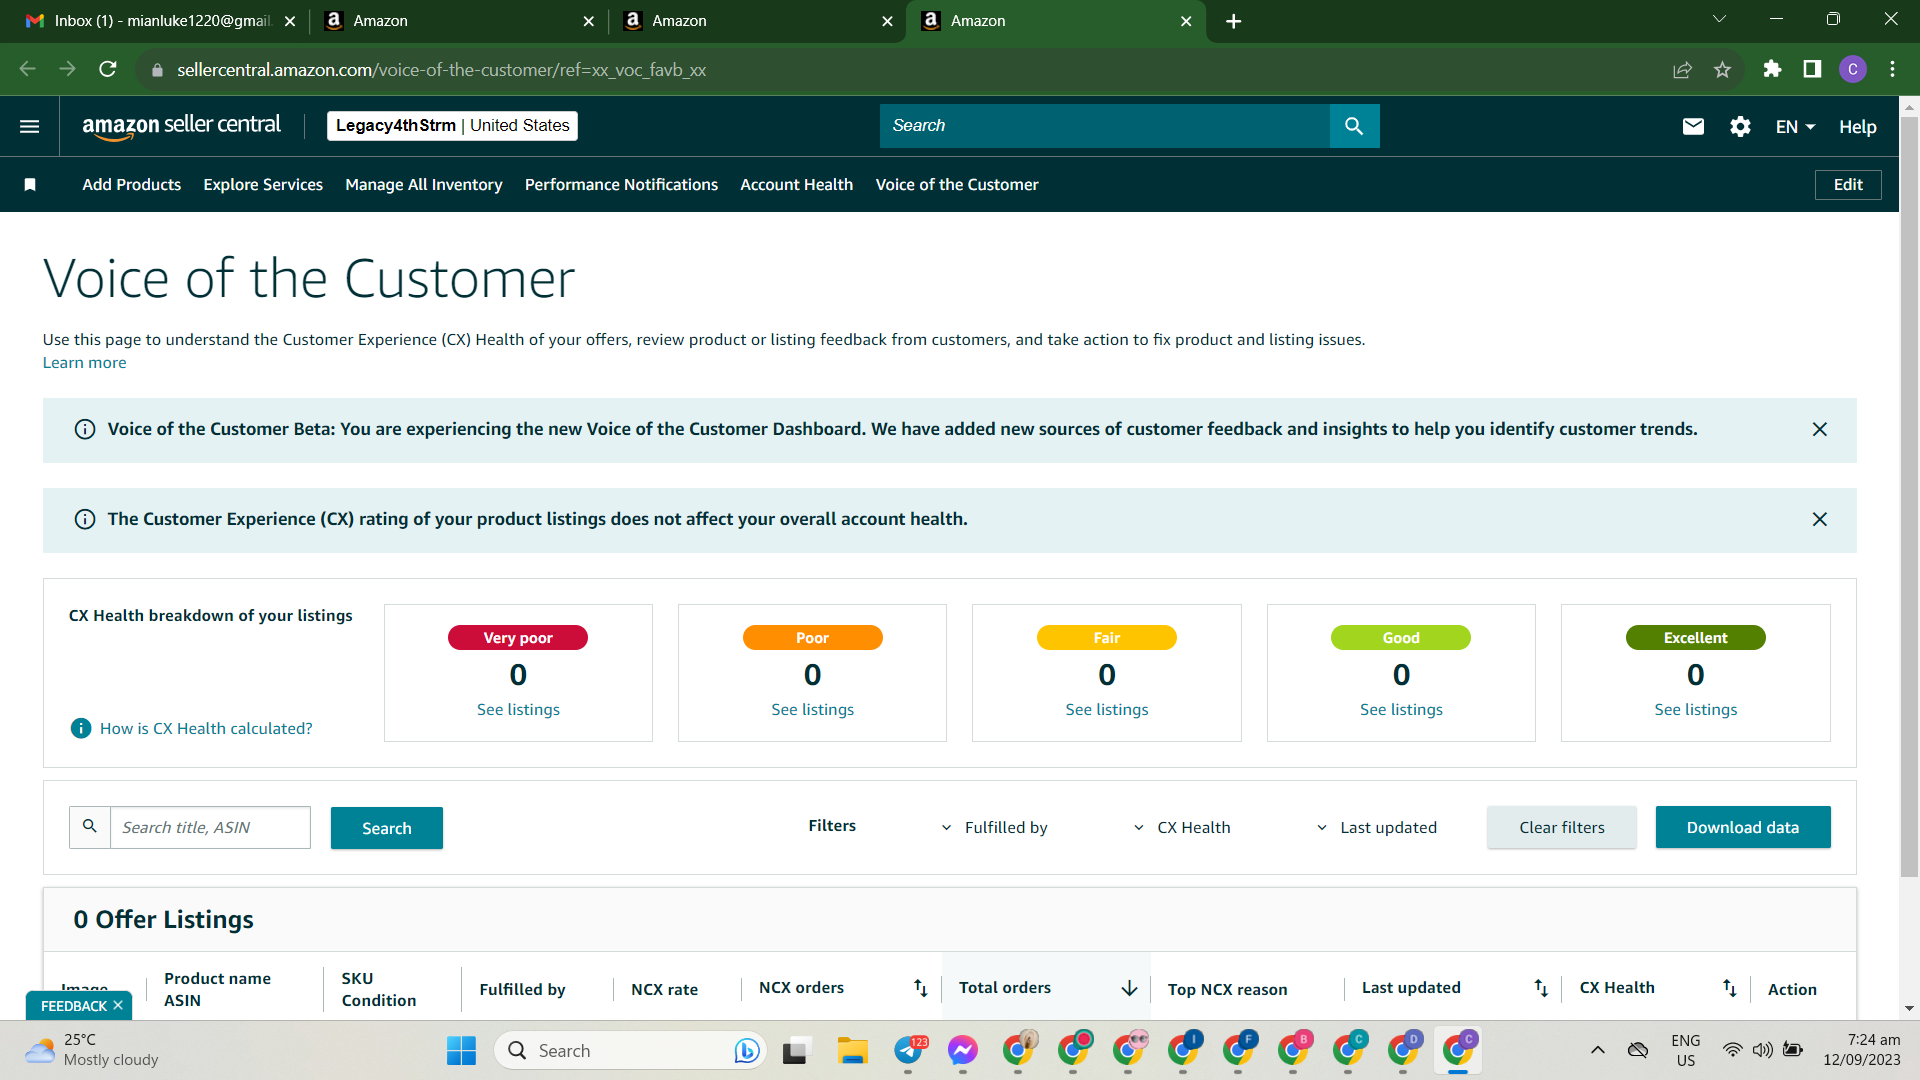
Task: Click the Seller Central header search field
Action: click(x=1105, y=126)
